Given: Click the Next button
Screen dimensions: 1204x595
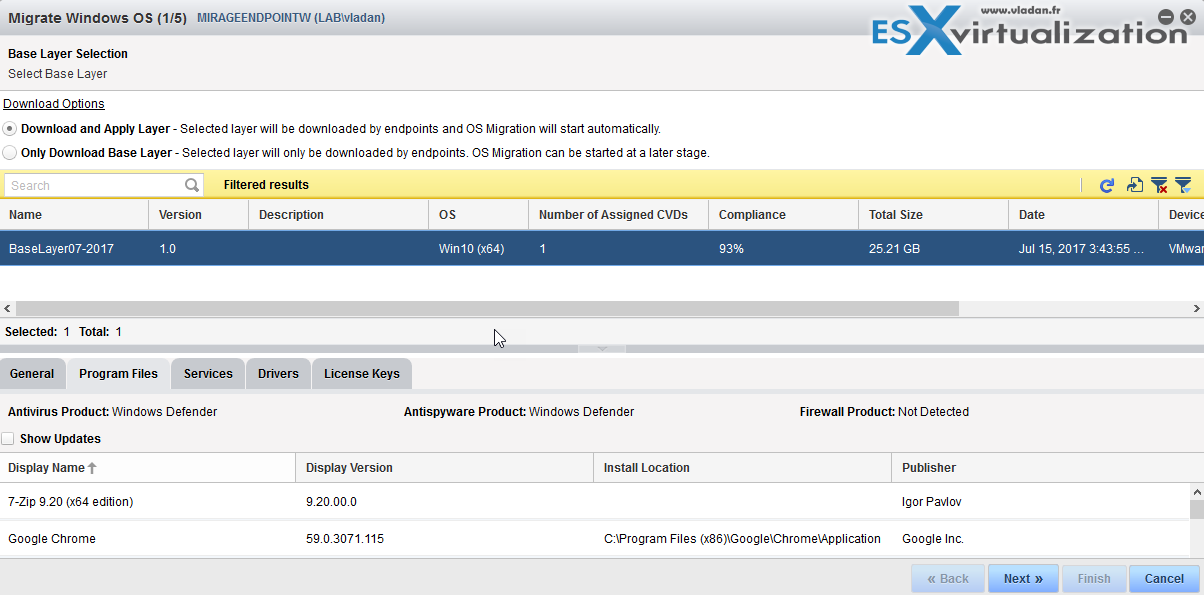Looking at the screenshot, I should [x=1023, y=578].
